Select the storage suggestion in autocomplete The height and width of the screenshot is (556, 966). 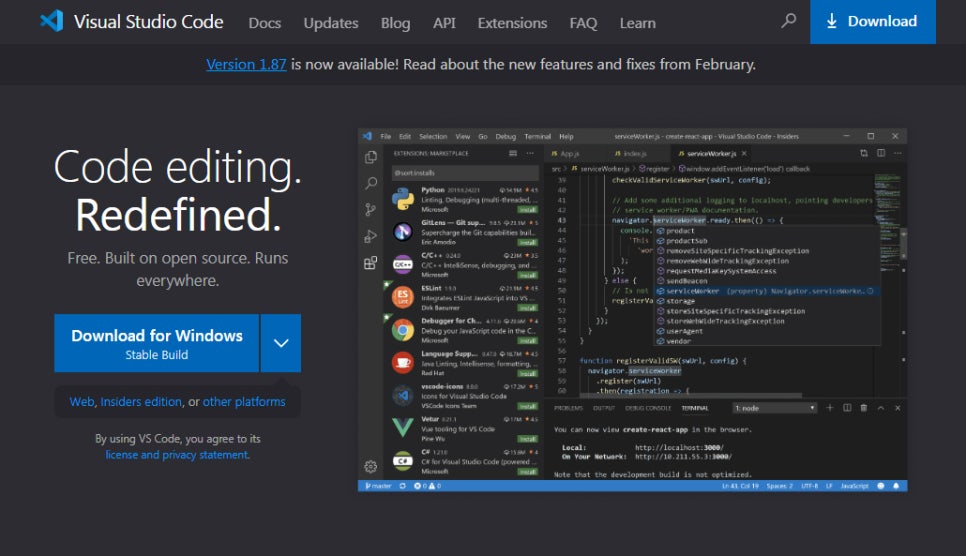point(767,301)
